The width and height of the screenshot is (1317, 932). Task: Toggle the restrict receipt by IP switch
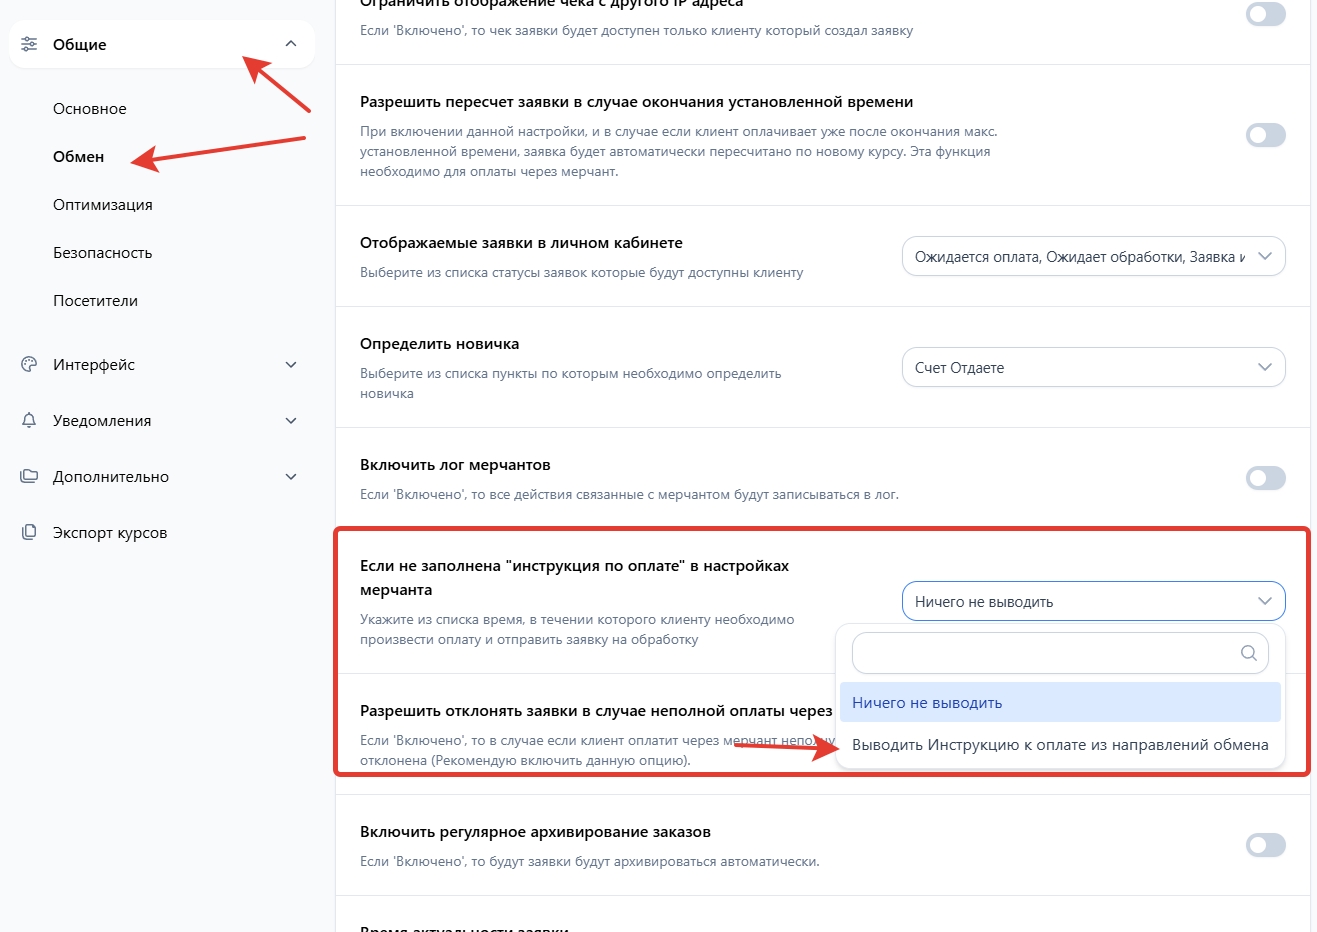point(1265,14)
